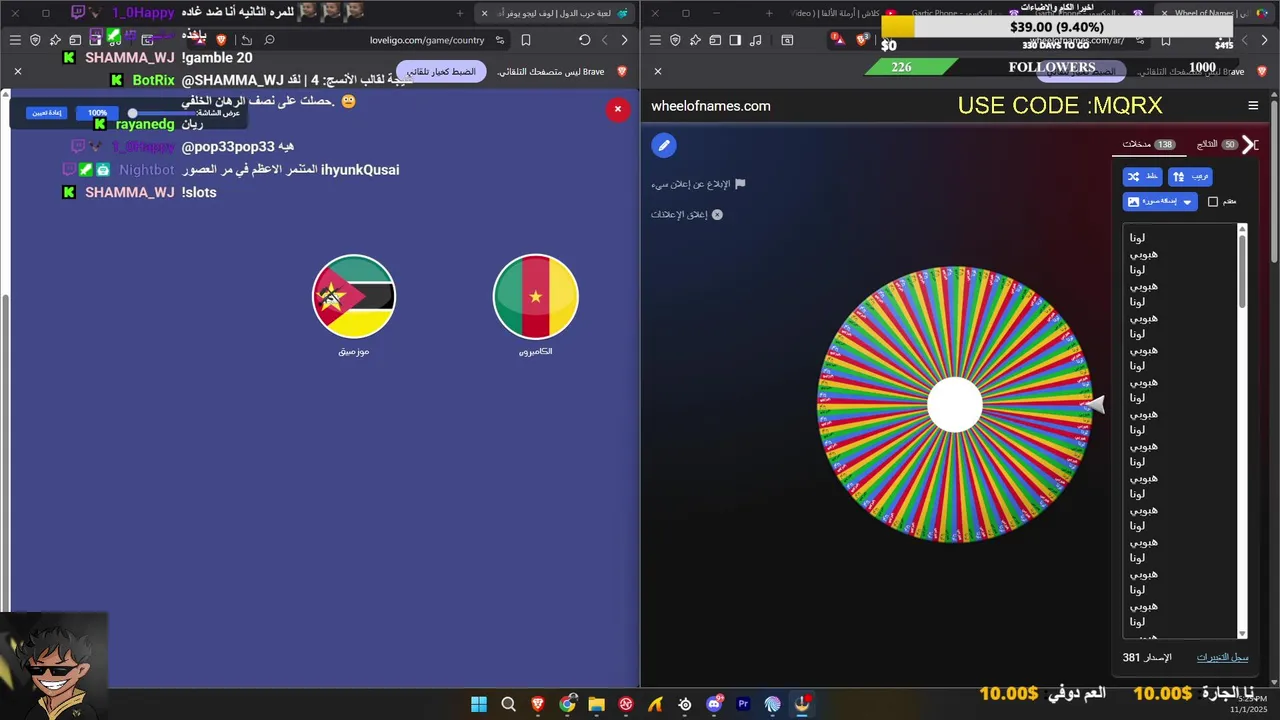Click the close ads link
The width and height of the screenshot is (1280, 720).
[x=687, y=214]
